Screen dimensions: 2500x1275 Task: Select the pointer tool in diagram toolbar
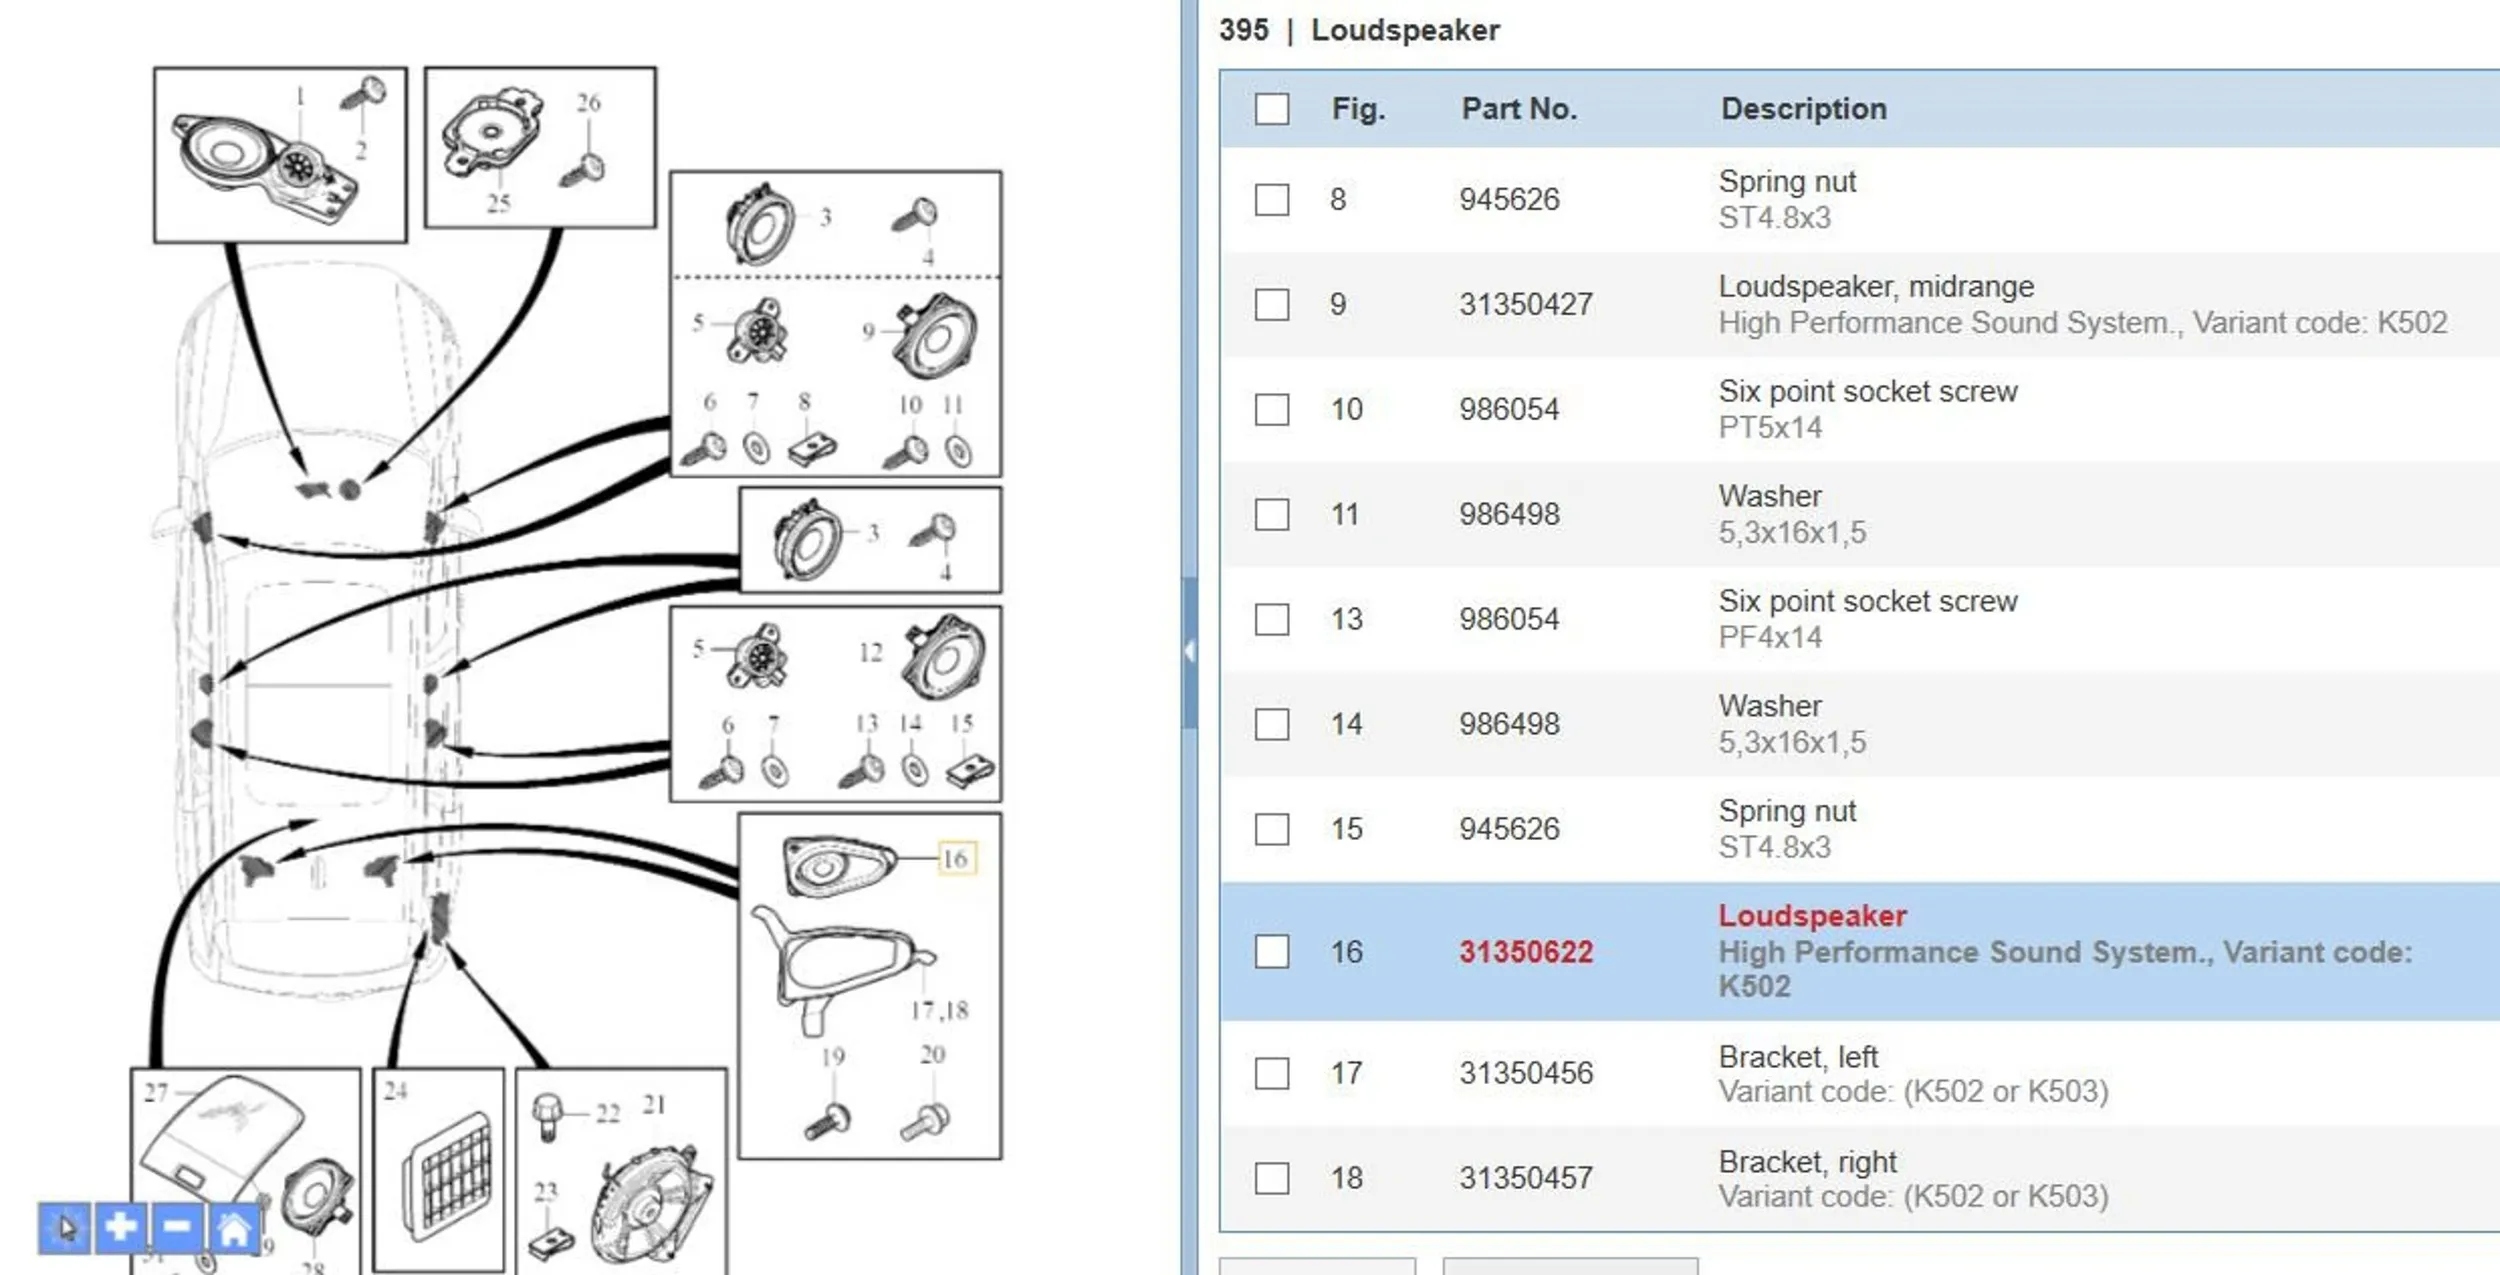click(65, 1227)
